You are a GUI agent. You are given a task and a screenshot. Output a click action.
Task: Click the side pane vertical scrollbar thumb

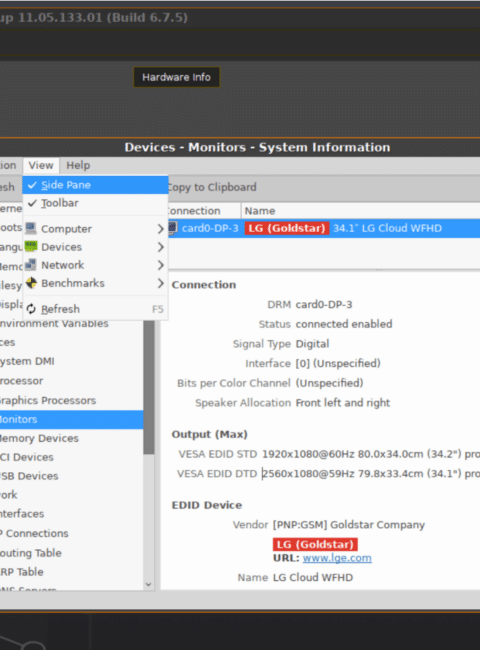149,387
